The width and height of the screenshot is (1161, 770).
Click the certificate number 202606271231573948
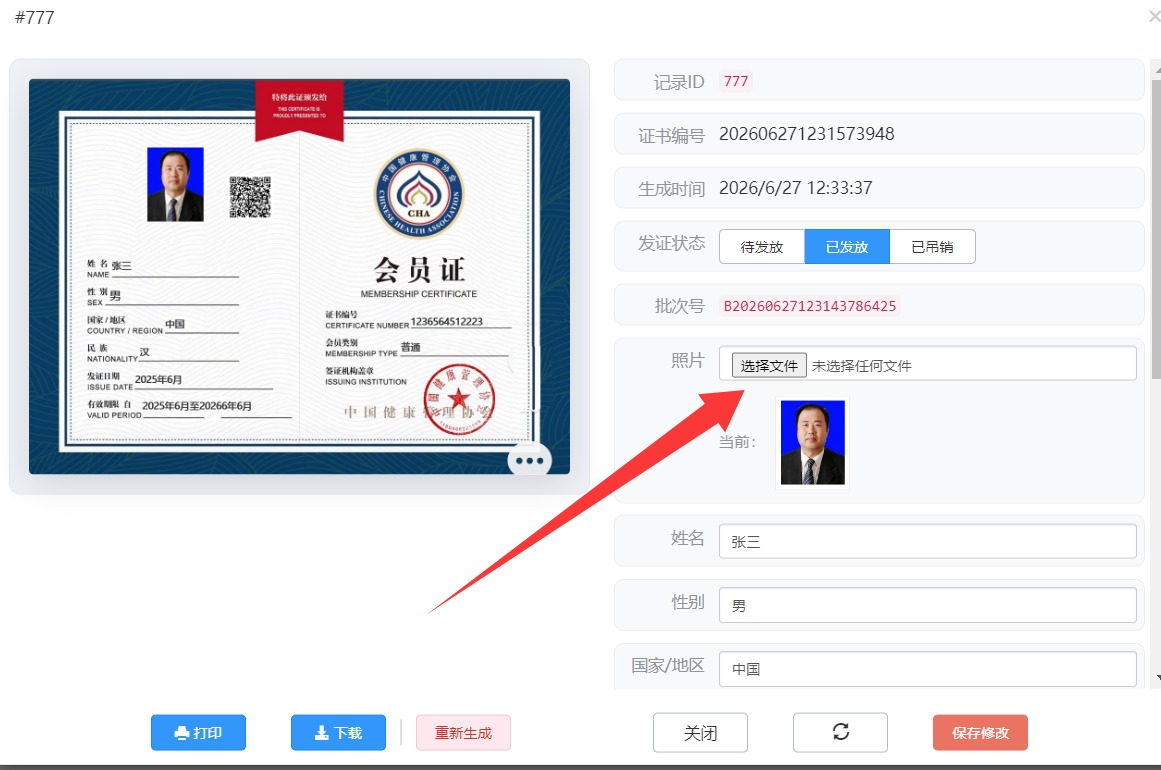coord(806,134)
